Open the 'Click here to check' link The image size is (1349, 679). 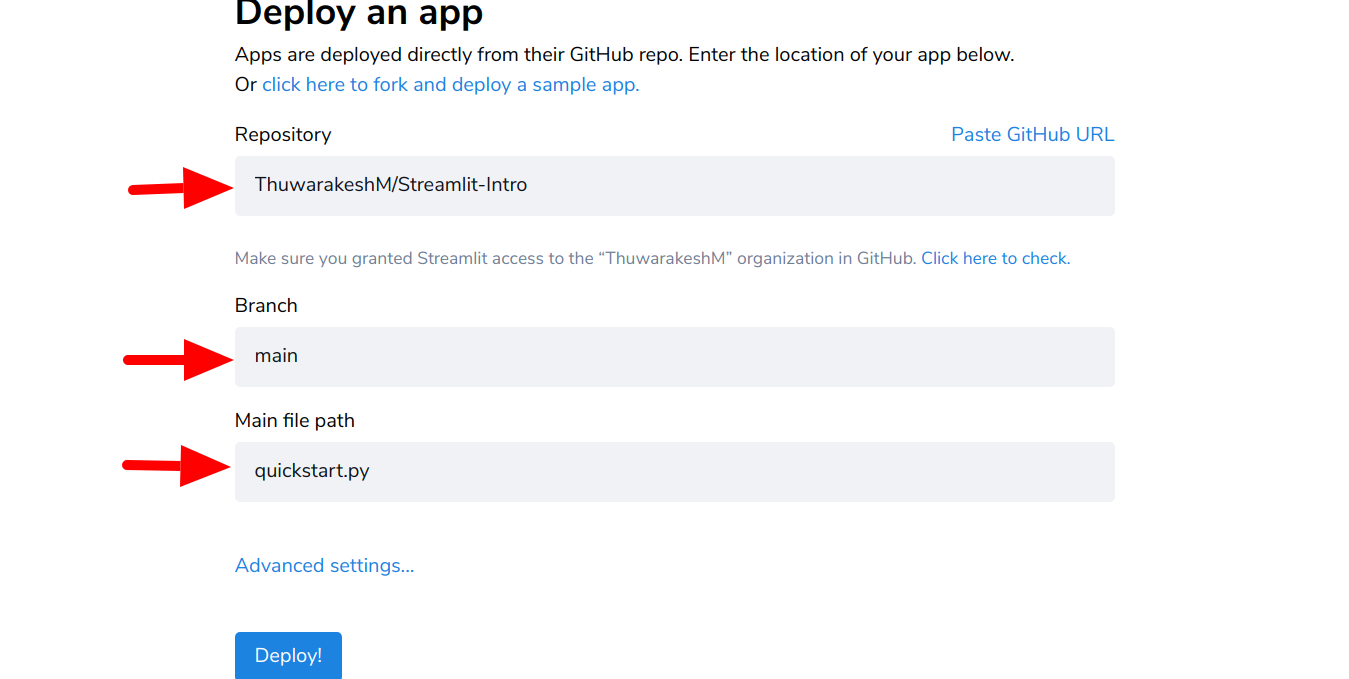[x=995, y=259]
